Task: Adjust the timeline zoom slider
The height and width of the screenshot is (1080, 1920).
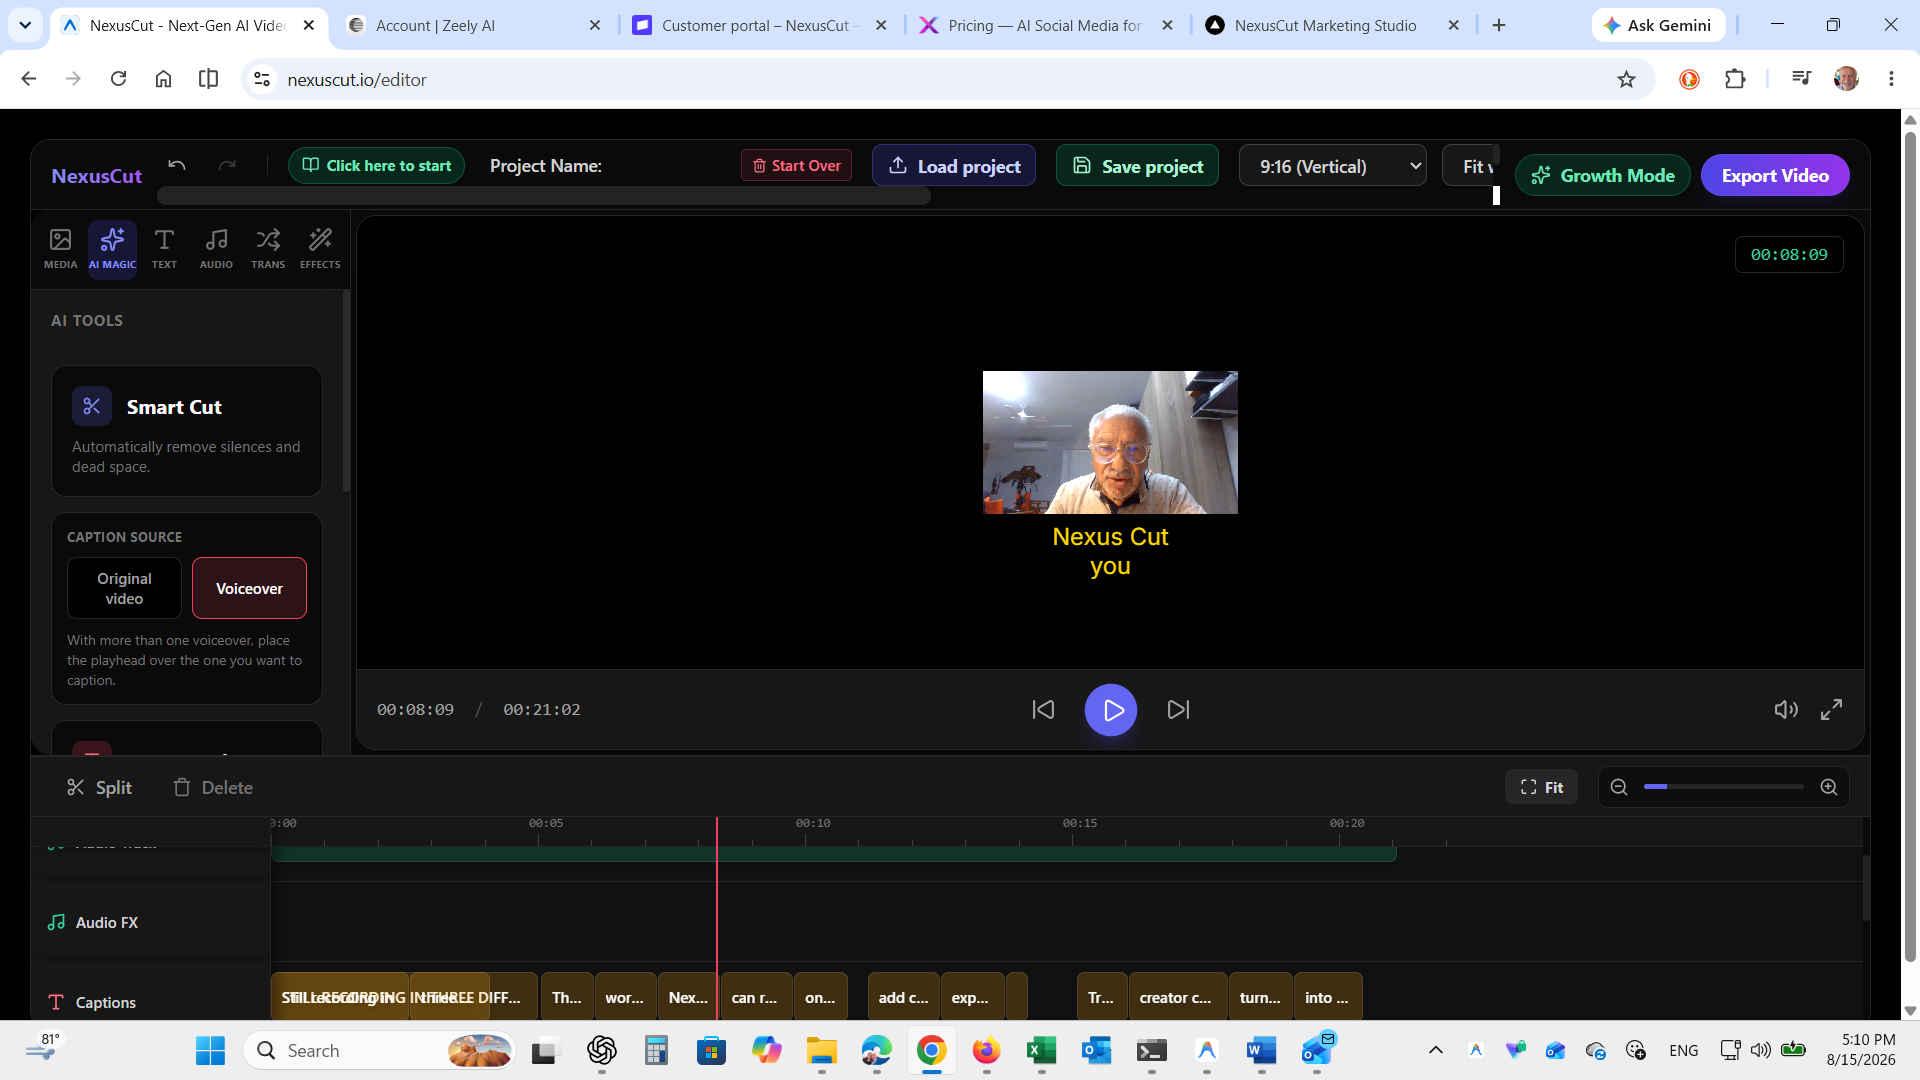Action: tap(1723, 787)
